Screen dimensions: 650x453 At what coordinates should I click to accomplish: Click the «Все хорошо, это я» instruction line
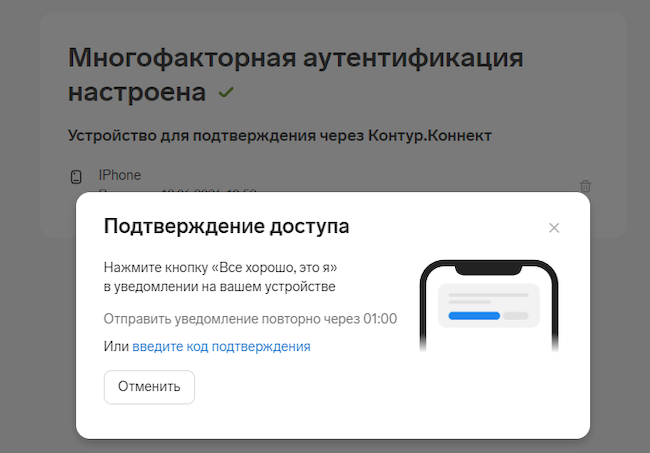pos(221,267)
